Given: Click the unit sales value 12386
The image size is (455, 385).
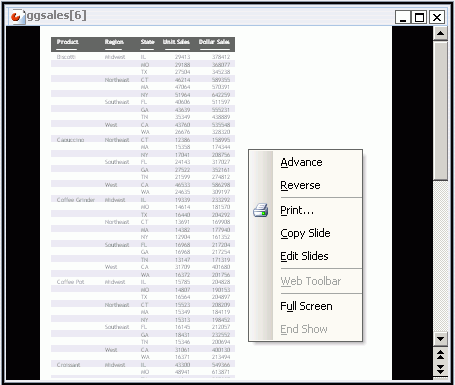Looking at the screenshot, I should coord(183,140).
